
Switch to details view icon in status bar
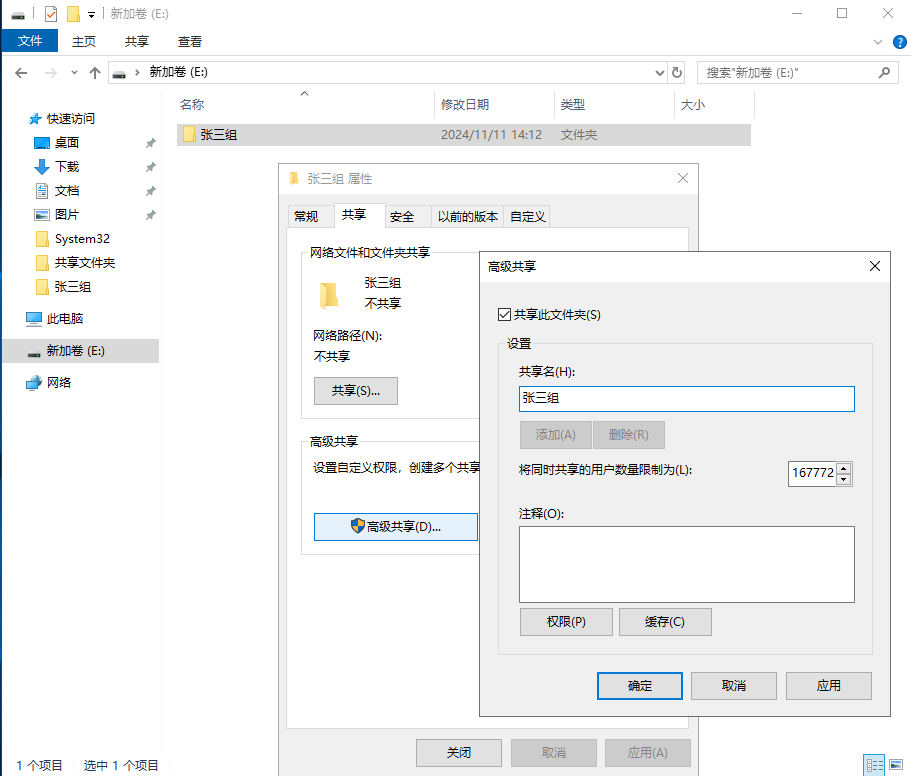click(x=874, y=765)
